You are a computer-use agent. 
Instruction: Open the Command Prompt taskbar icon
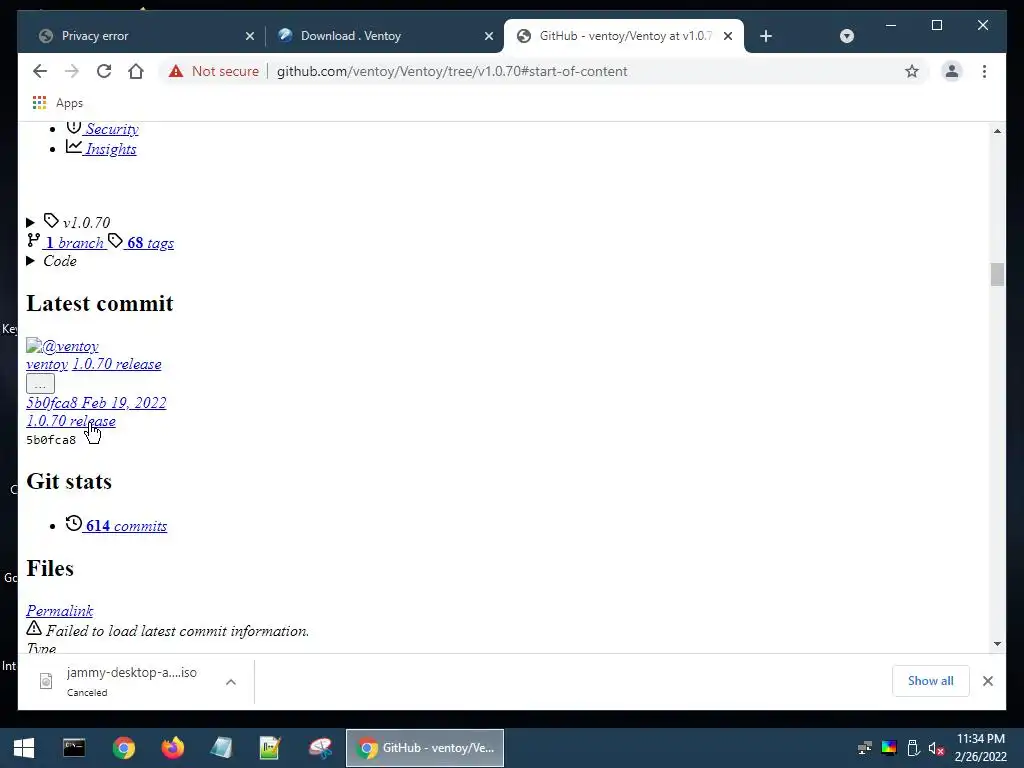click(x=74, y=748)
